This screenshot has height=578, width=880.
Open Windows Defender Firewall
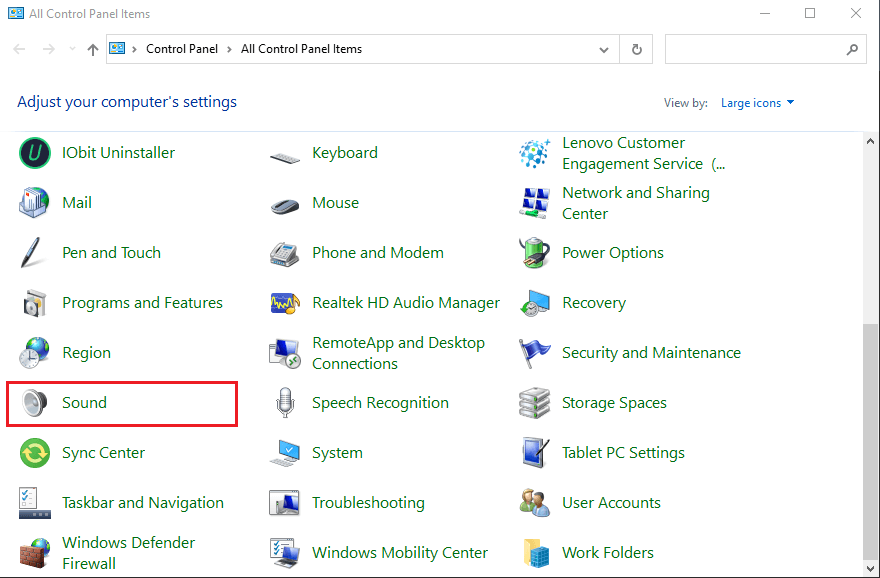click(x=128, y=552)
